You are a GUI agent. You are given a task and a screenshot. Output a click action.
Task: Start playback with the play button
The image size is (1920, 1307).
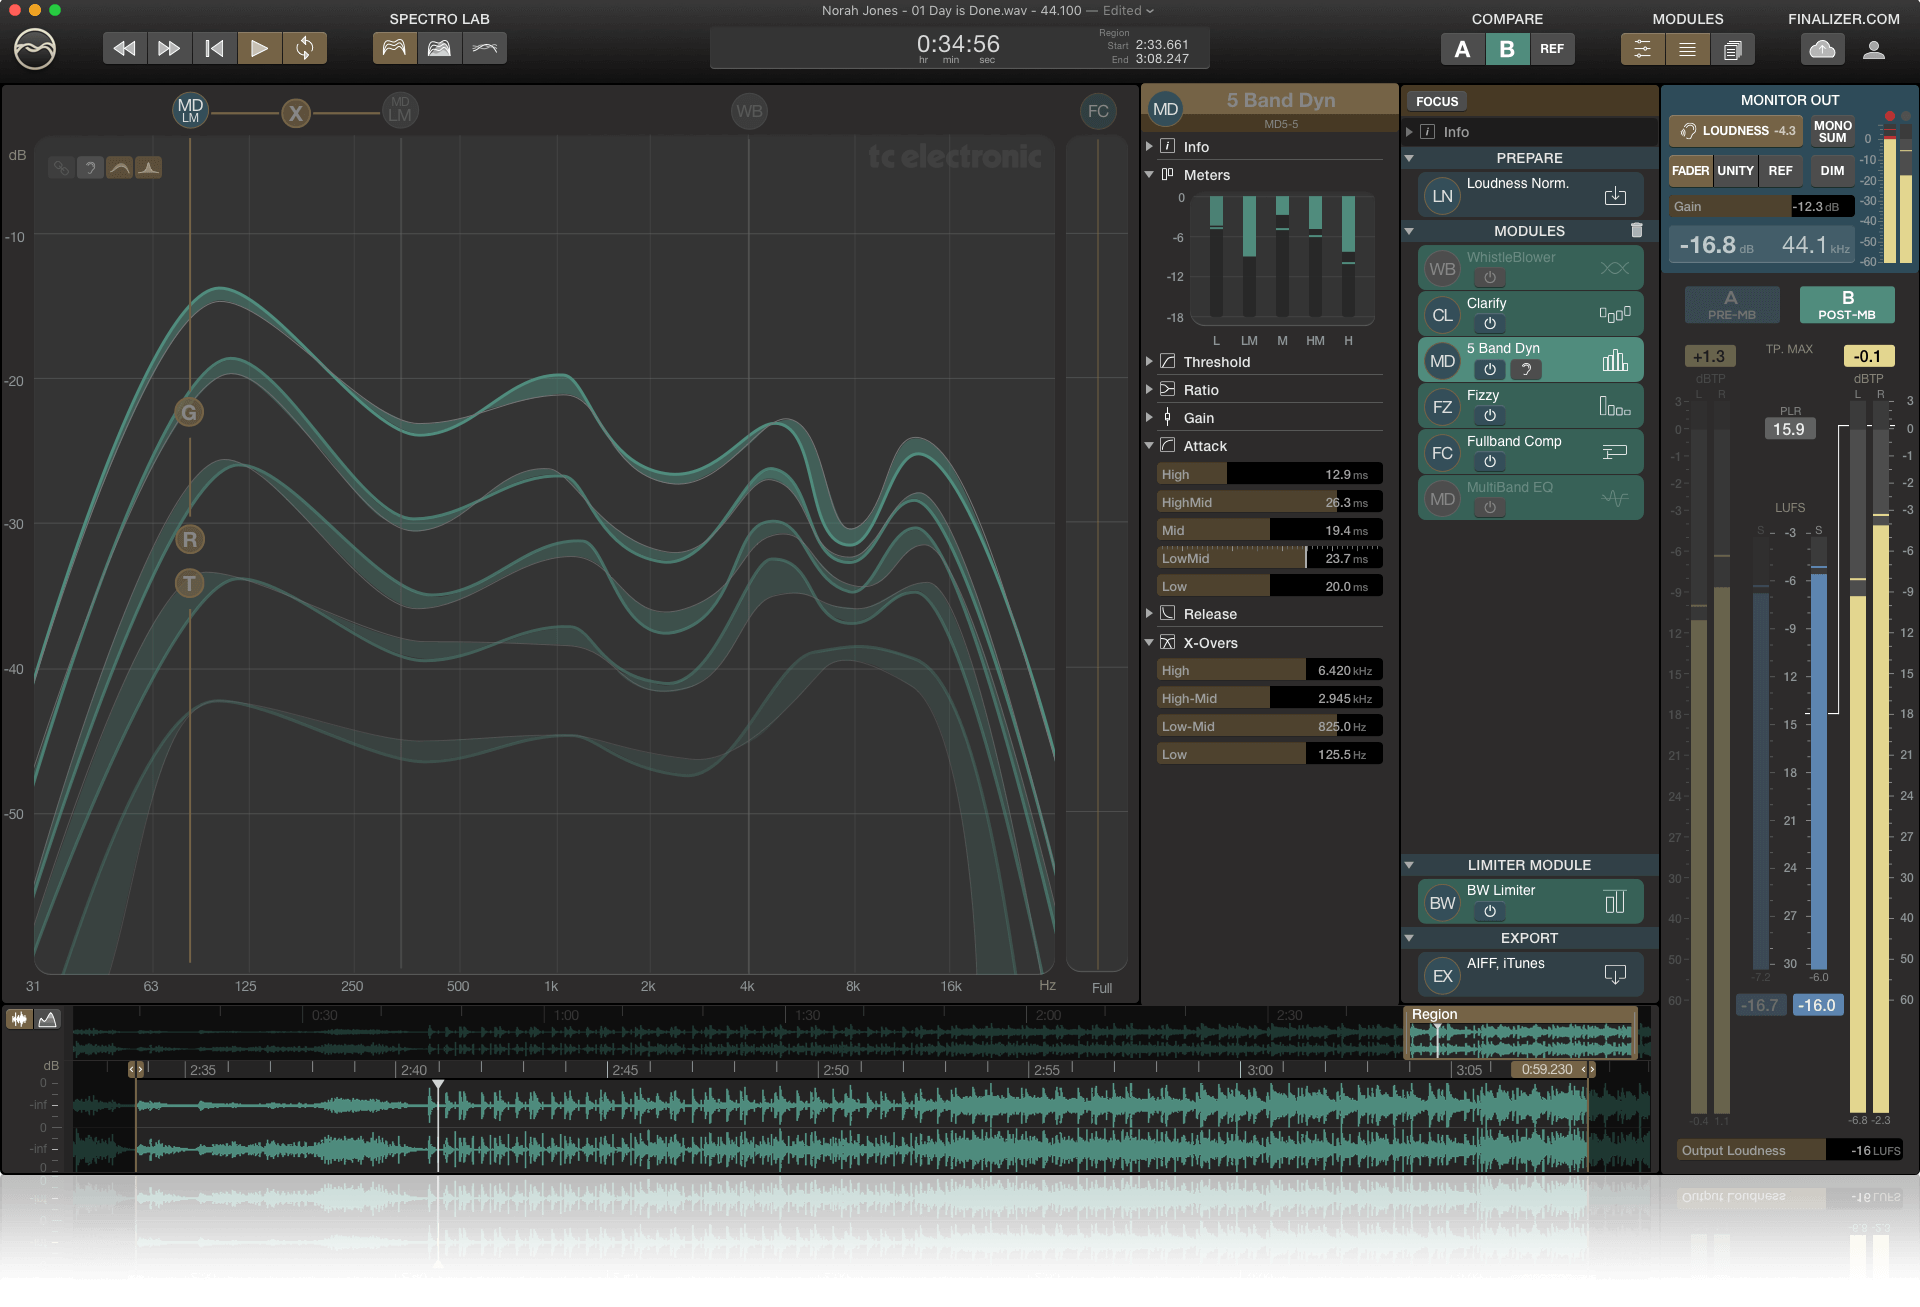pyautogui.click(x=259, y=48)
